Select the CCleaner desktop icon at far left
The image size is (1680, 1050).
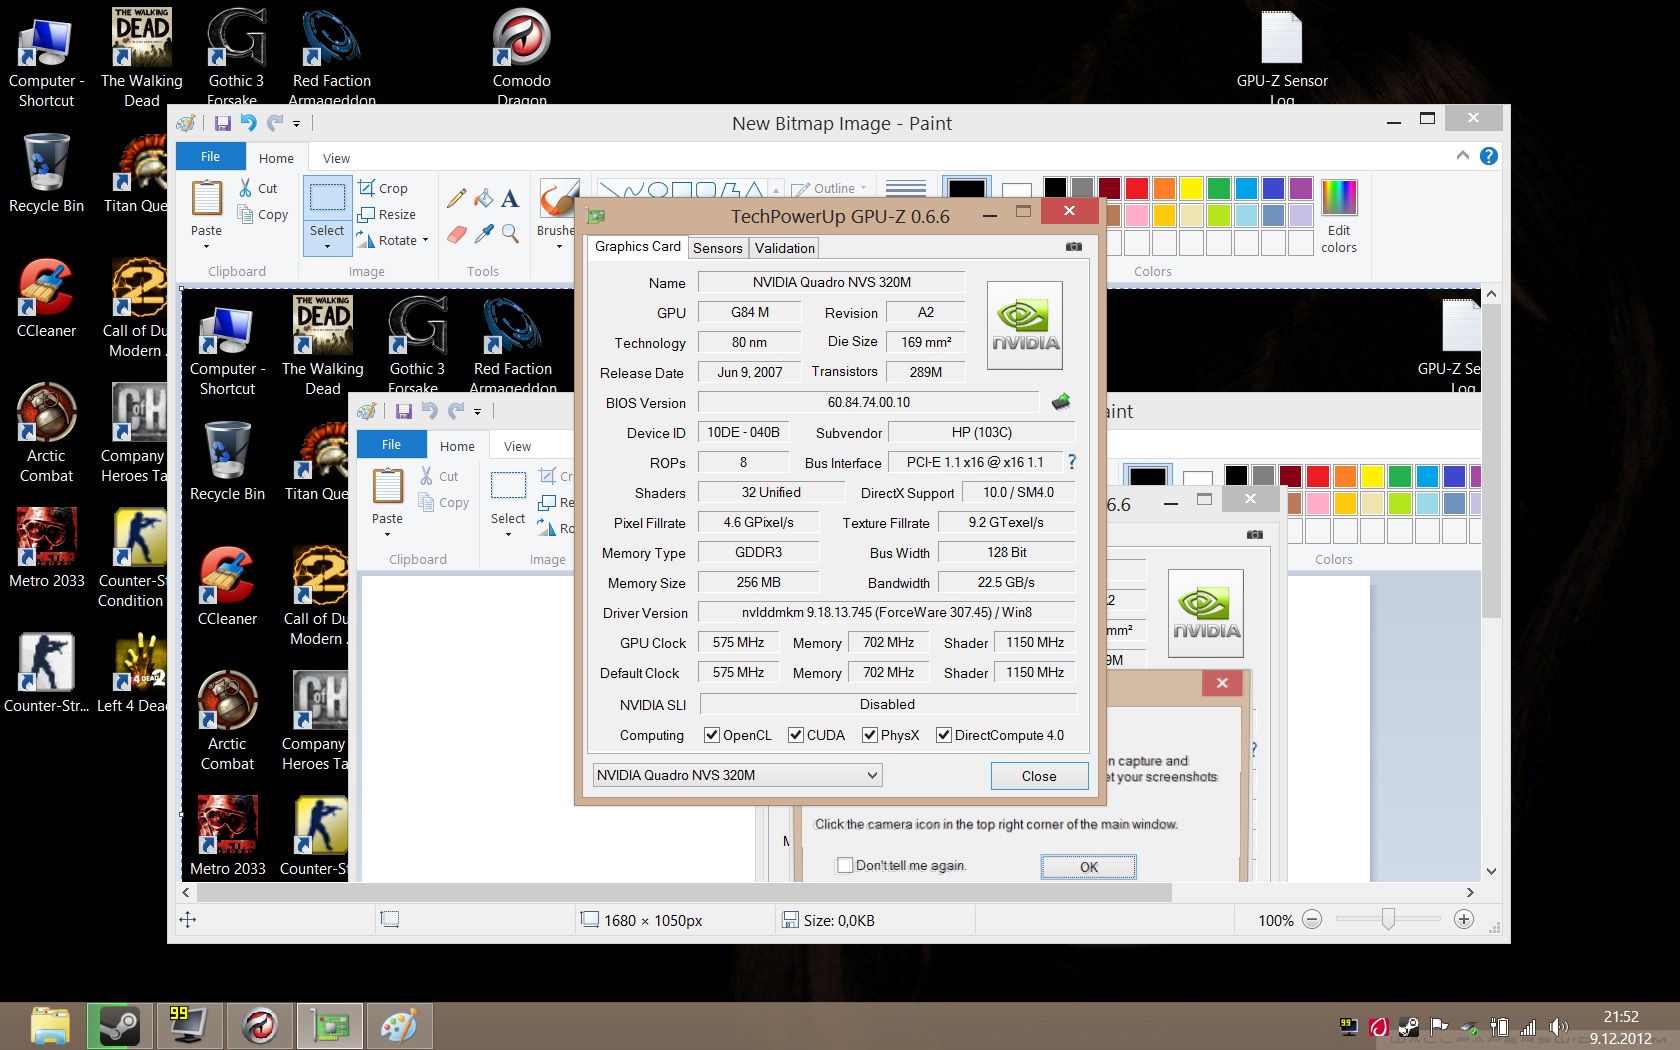point(46,298)
